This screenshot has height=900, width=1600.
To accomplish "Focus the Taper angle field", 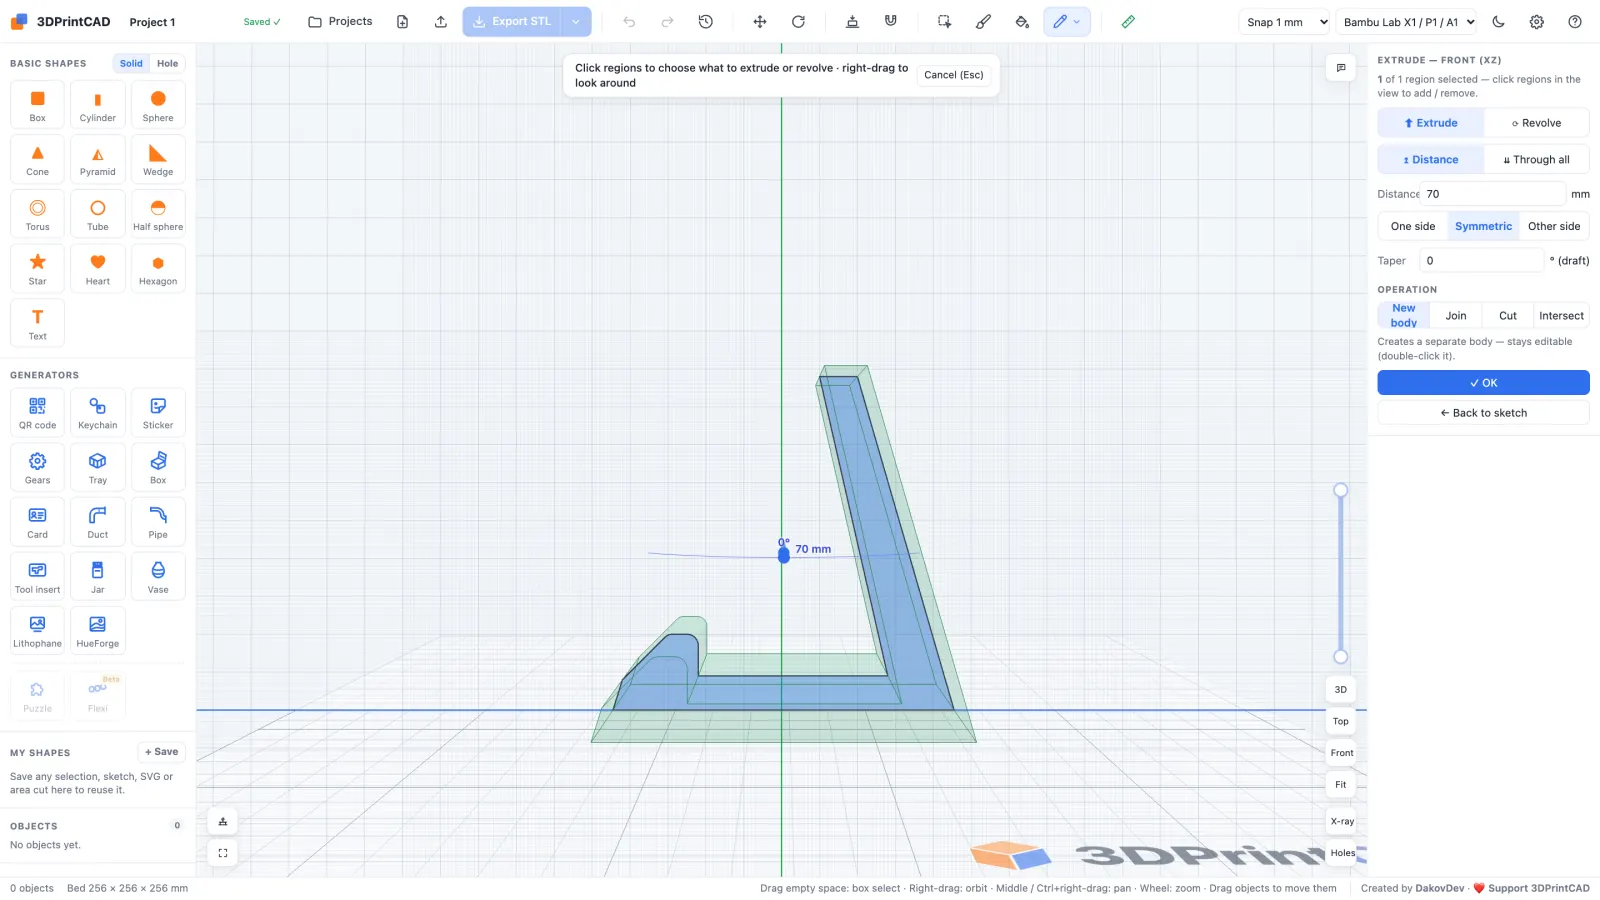I will [1482, 260].
